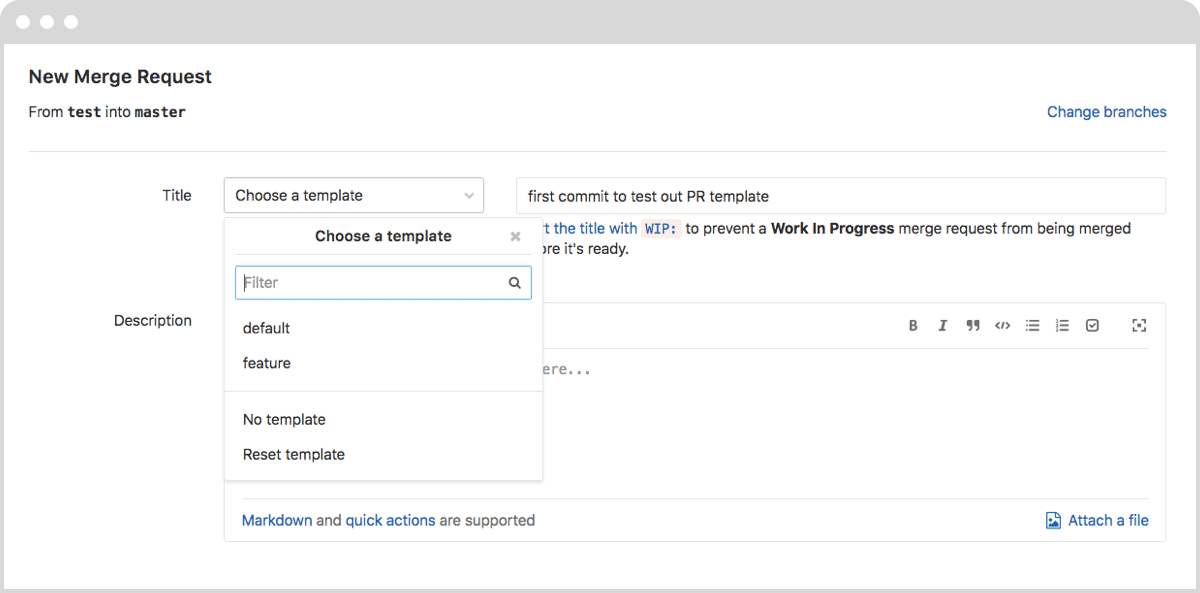Screen dimensions: 1200x593
Task: Add a bullet list in description
Action: [x=1033, y=326]
